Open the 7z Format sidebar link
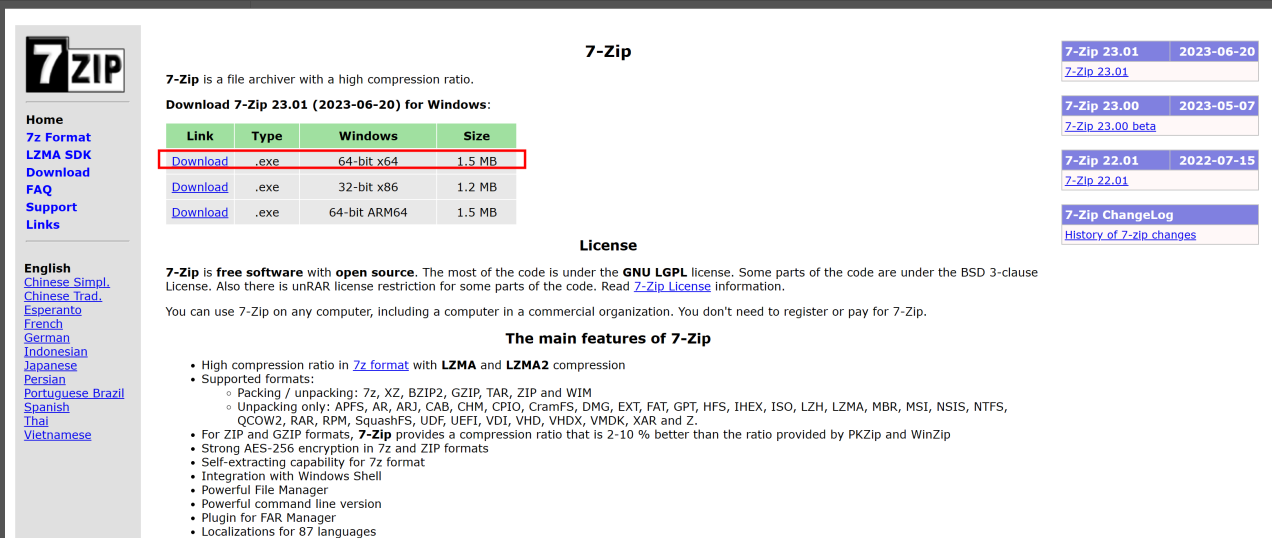This screenshot has height=538, width=1272. coord(58,137)
